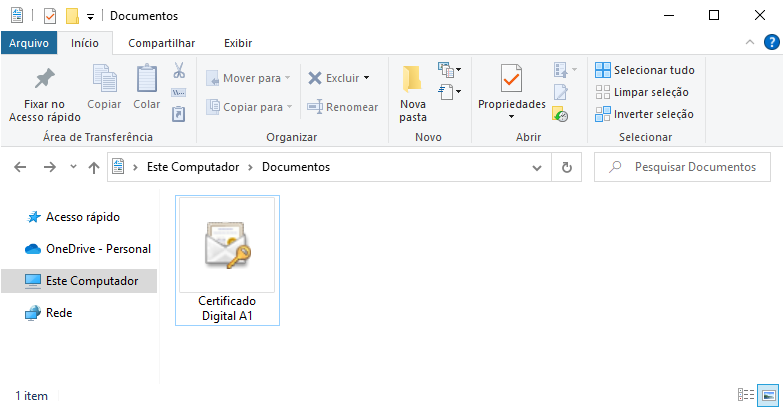
Task: Open Help with the blue question icon
Action: 772,42
